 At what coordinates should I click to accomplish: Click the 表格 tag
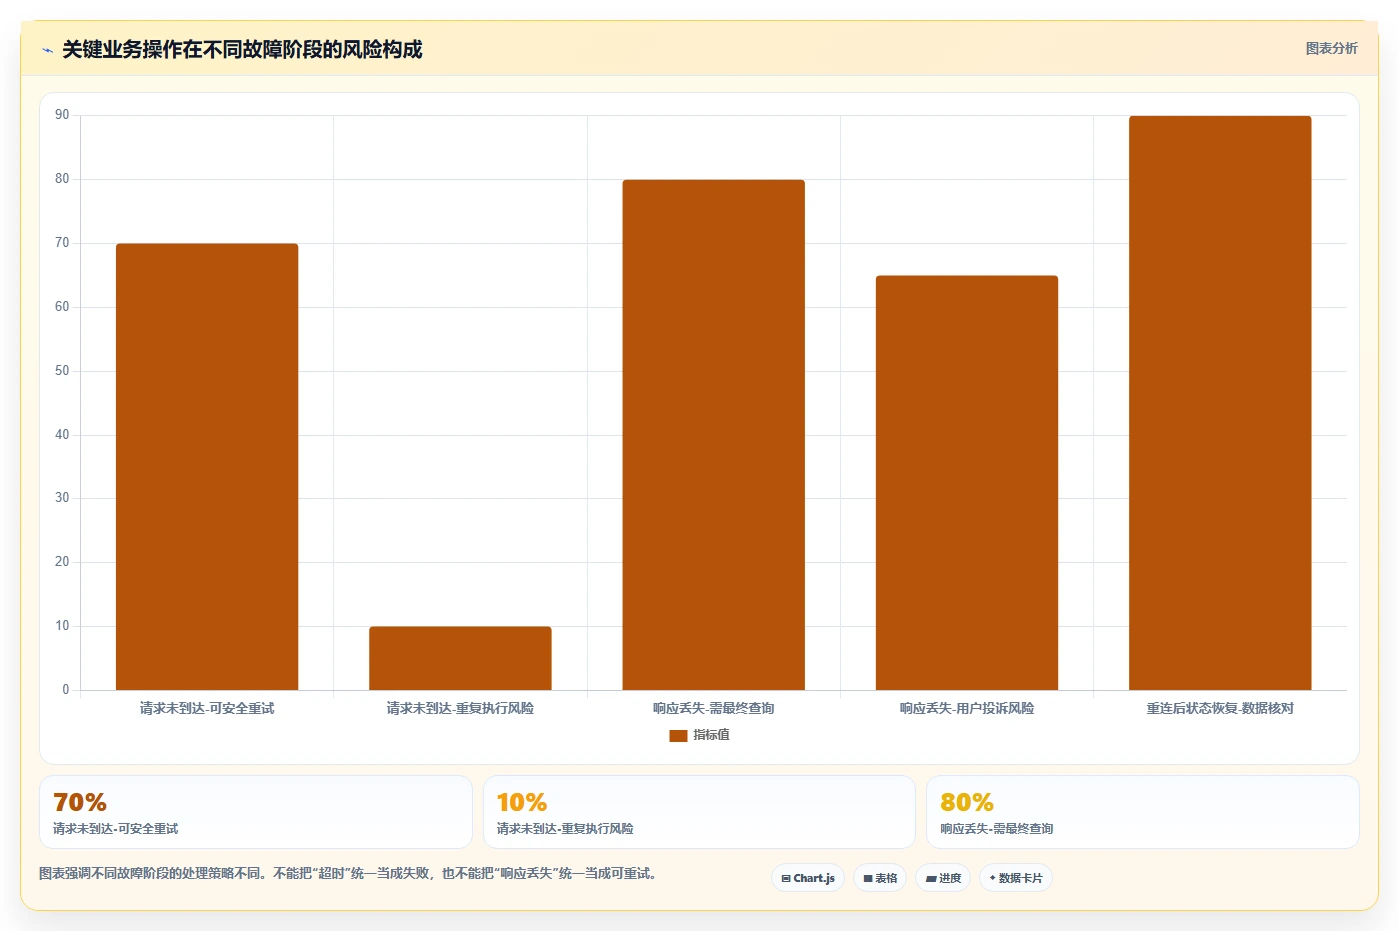(x=880, y=878)
